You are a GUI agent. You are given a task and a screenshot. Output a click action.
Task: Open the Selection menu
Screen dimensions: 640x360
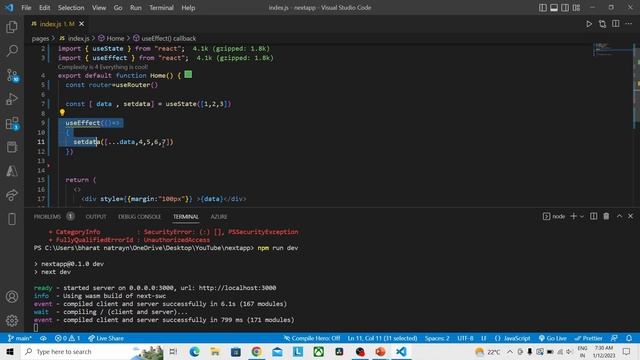coord(71,8)
